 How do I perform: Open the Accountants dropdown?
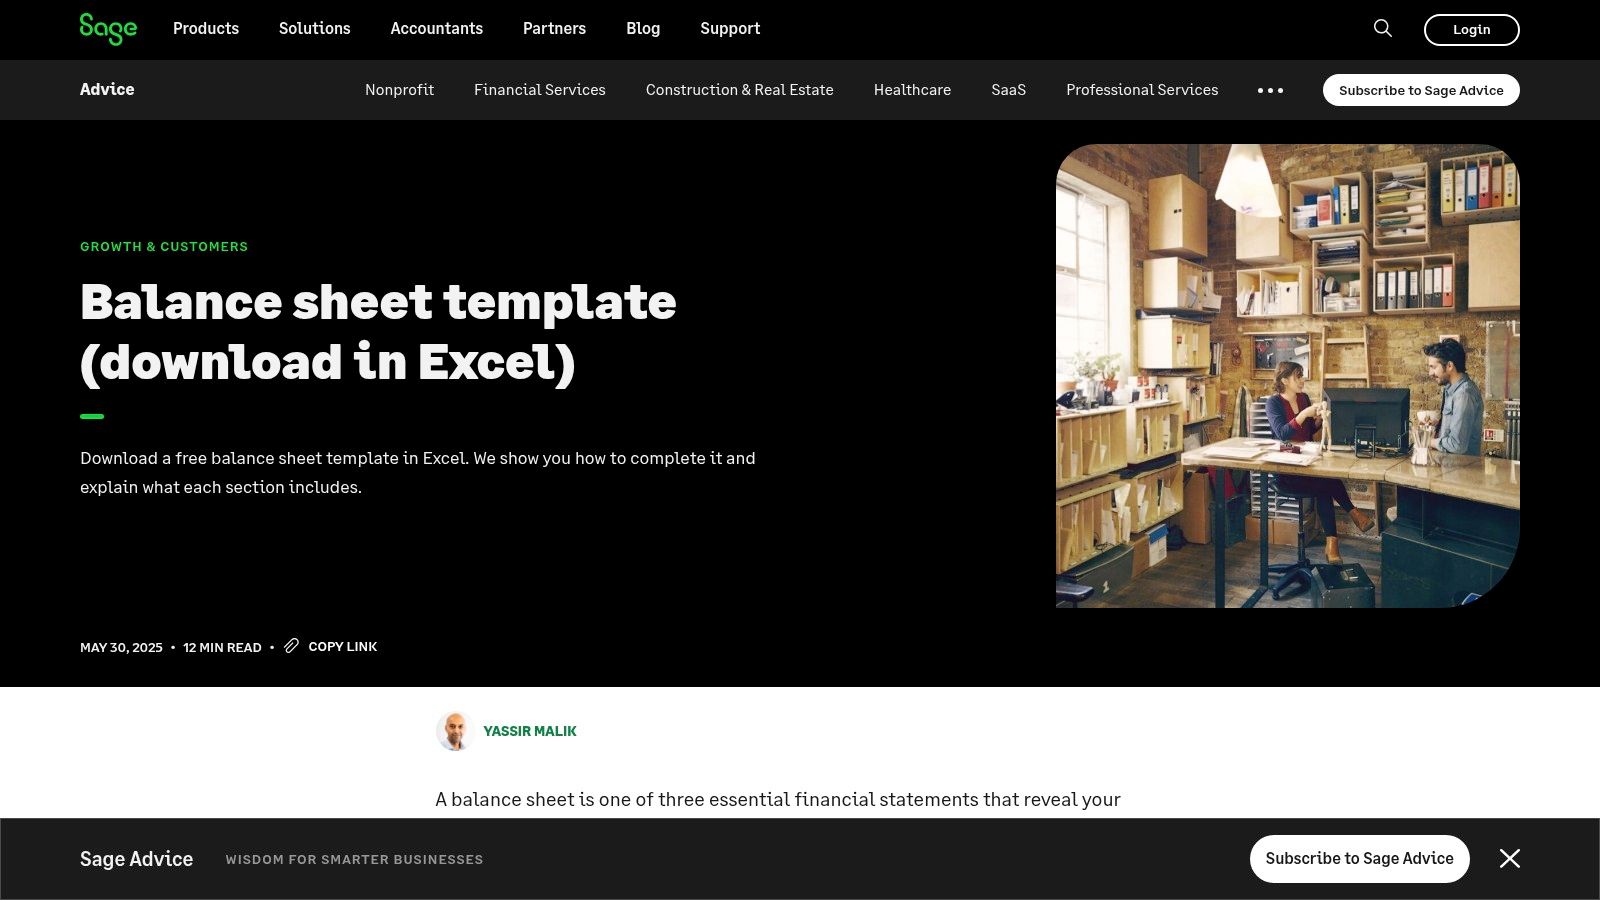437,29
